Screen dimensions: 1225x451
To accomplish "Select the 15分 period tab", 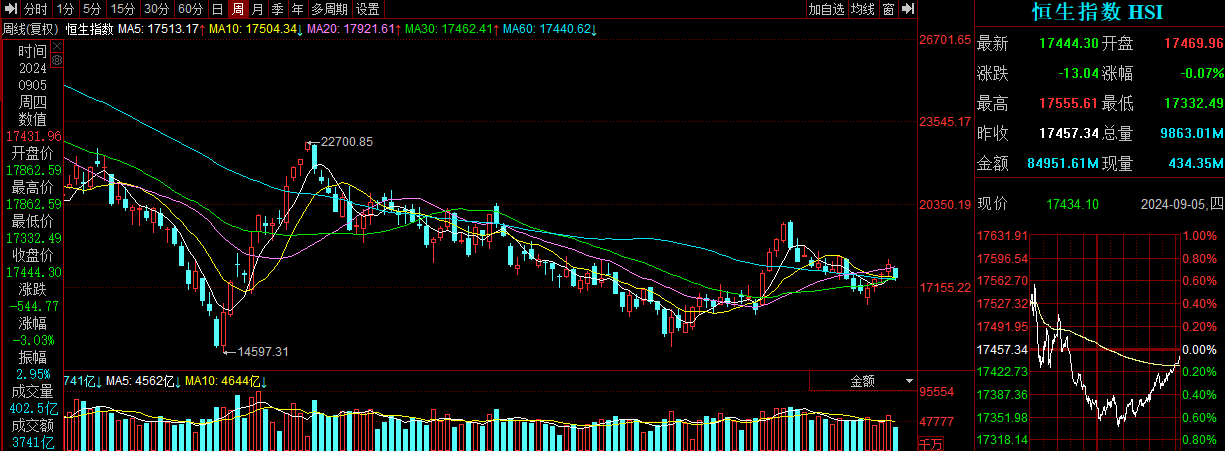I will tap(122, 9).
